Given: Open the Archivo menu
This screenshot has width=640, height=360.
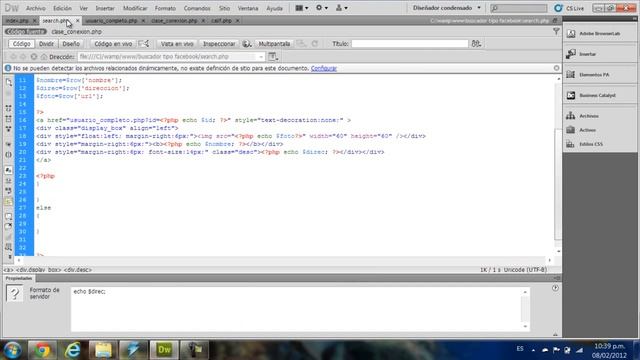Looking at the screenshot, I should click(36, 8).
